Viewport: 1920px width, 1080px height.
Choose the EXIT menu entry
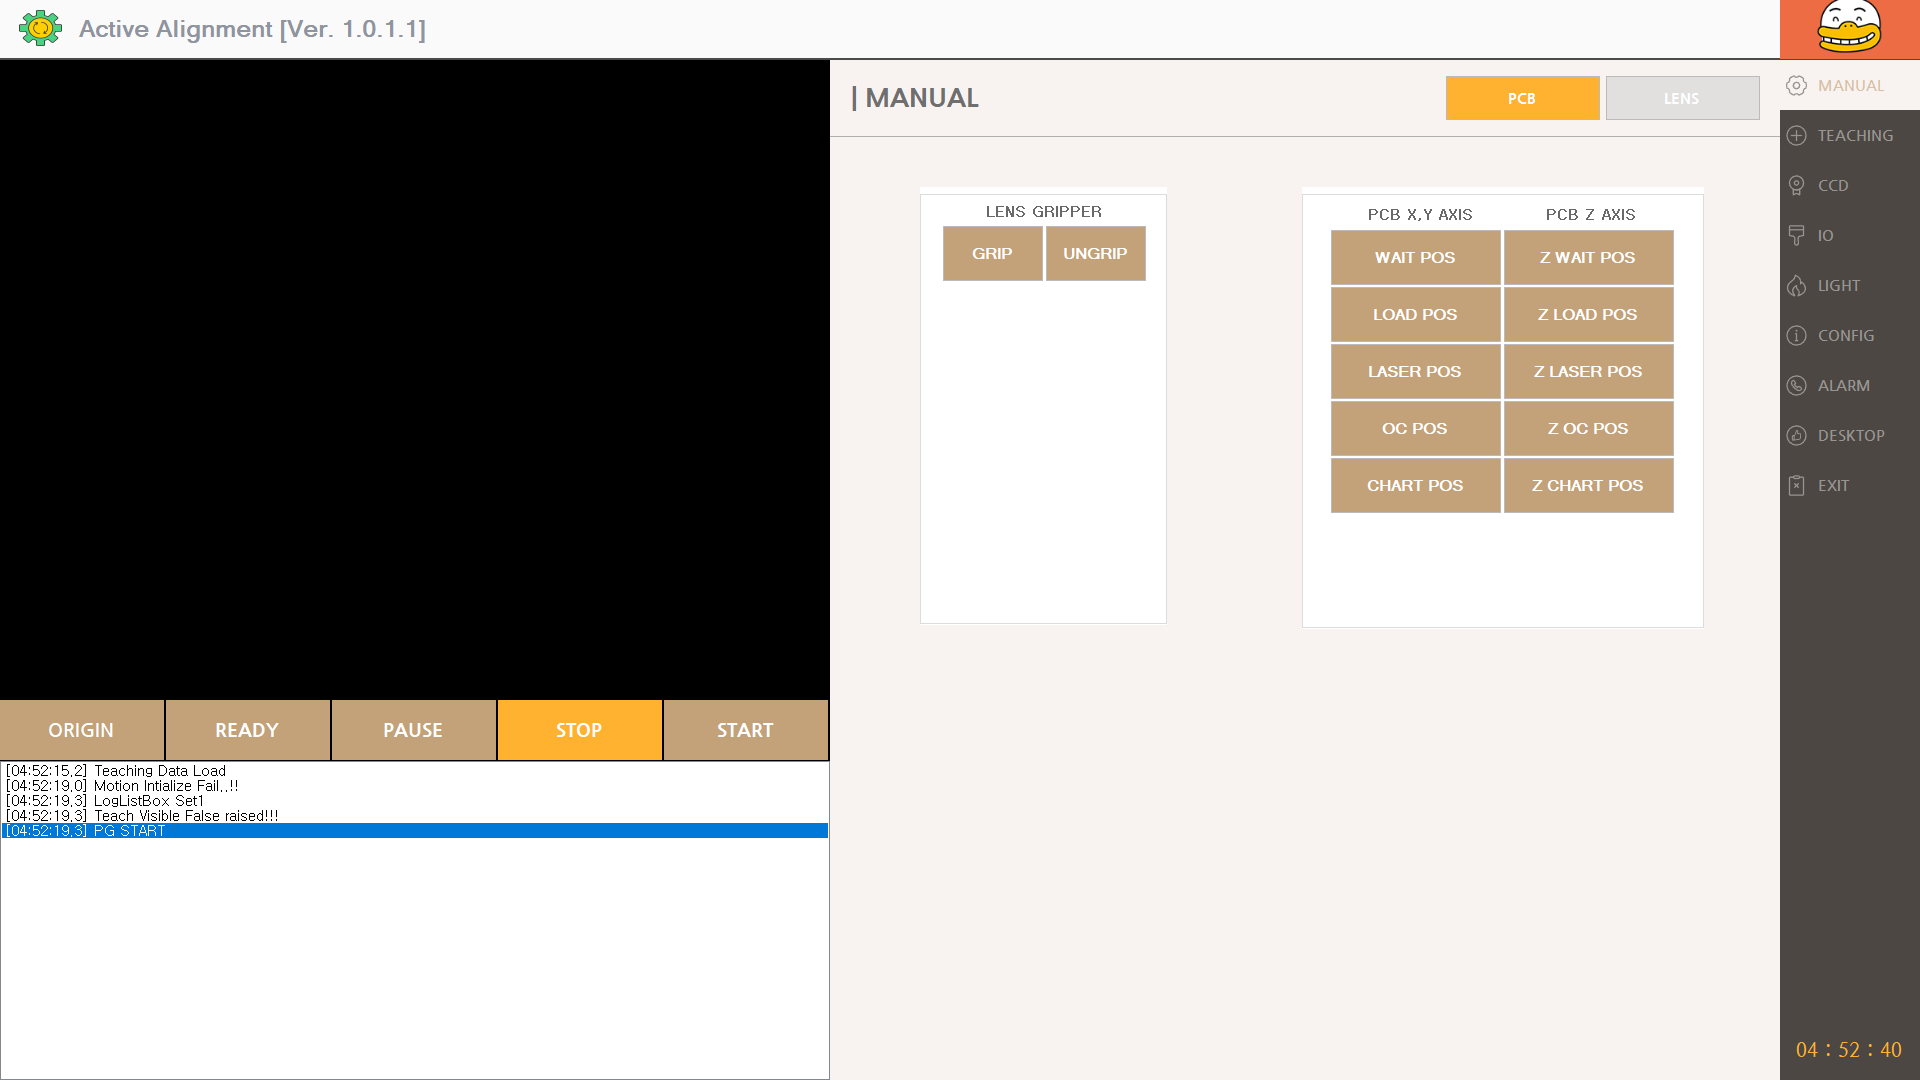point(1850,486)
